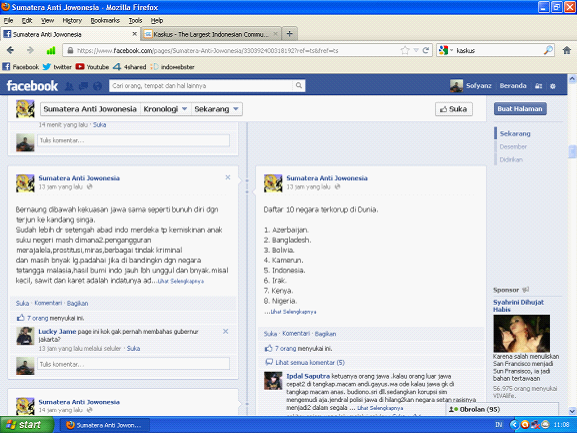Open the indowebster bookmark

(x=172, y=67)
